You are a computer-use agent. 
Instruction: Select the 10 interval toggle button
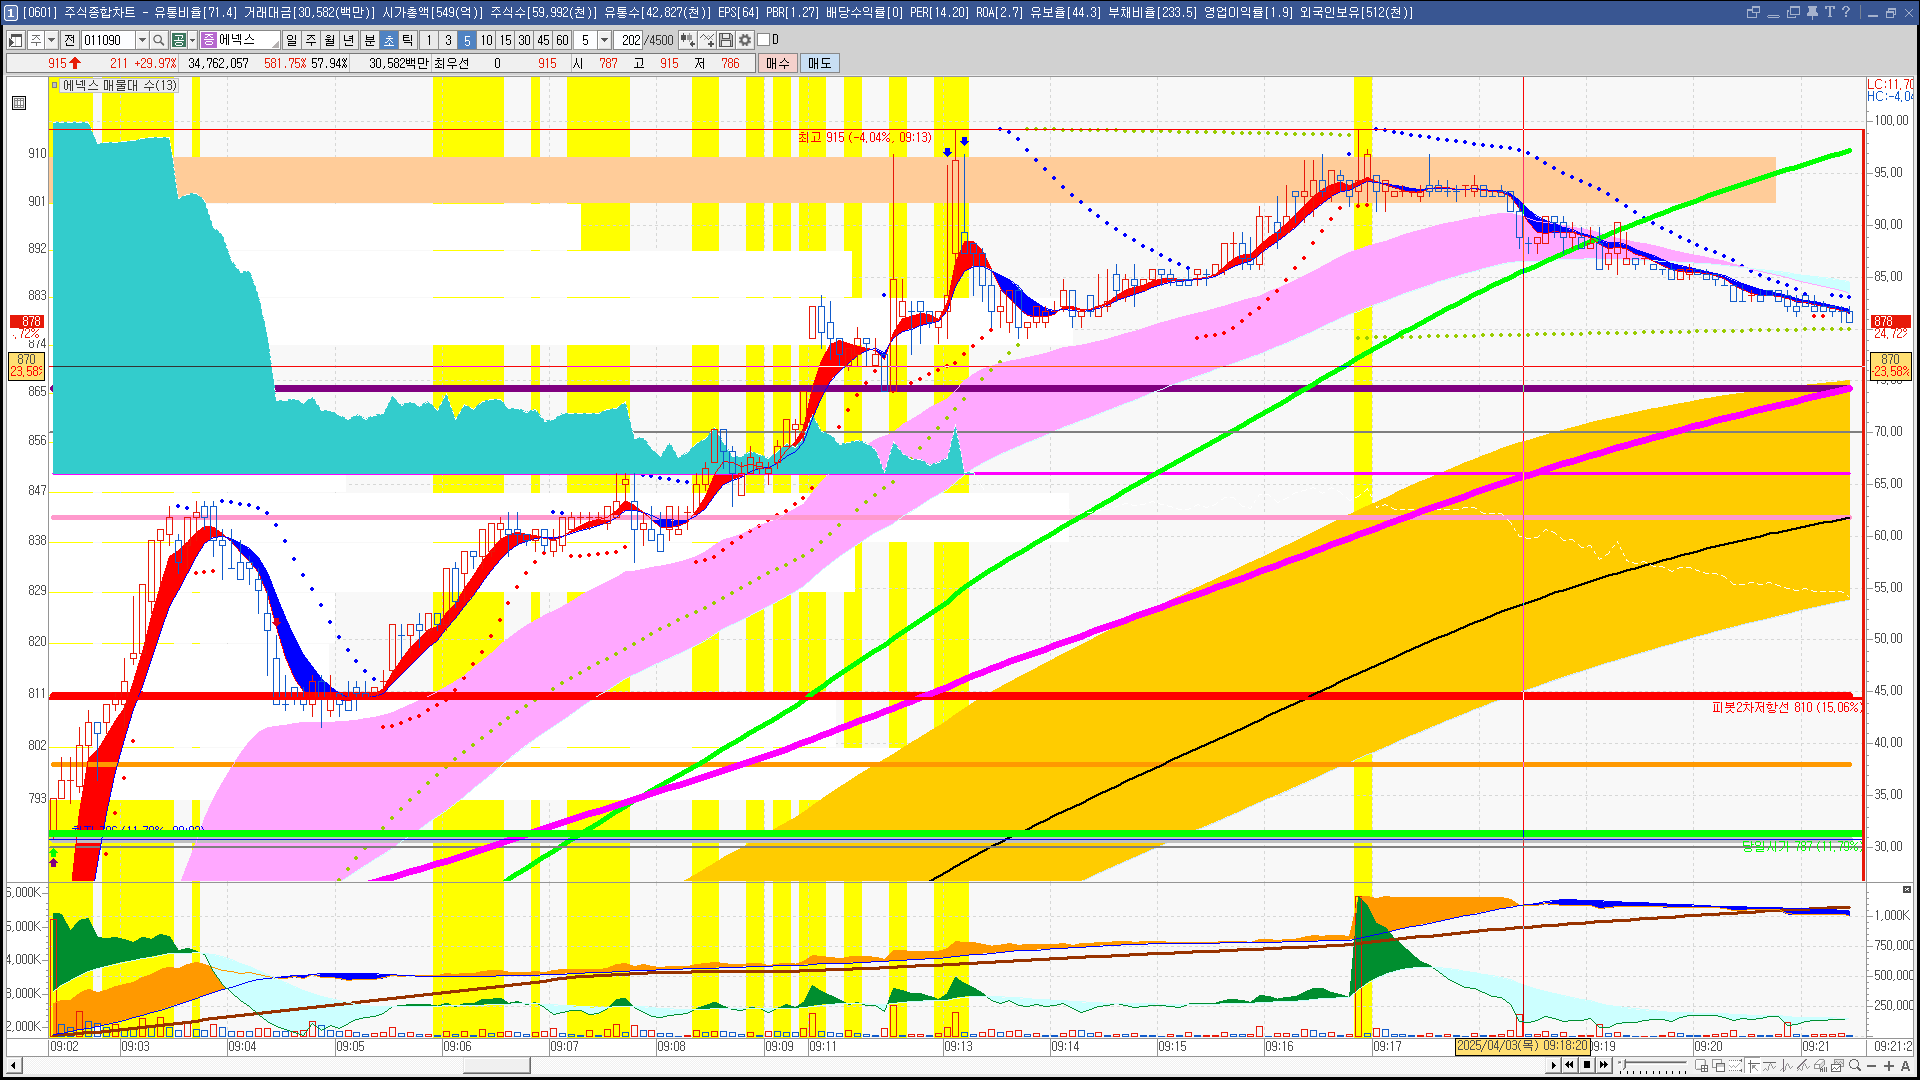pyautogui.click(x=486, y=40)
